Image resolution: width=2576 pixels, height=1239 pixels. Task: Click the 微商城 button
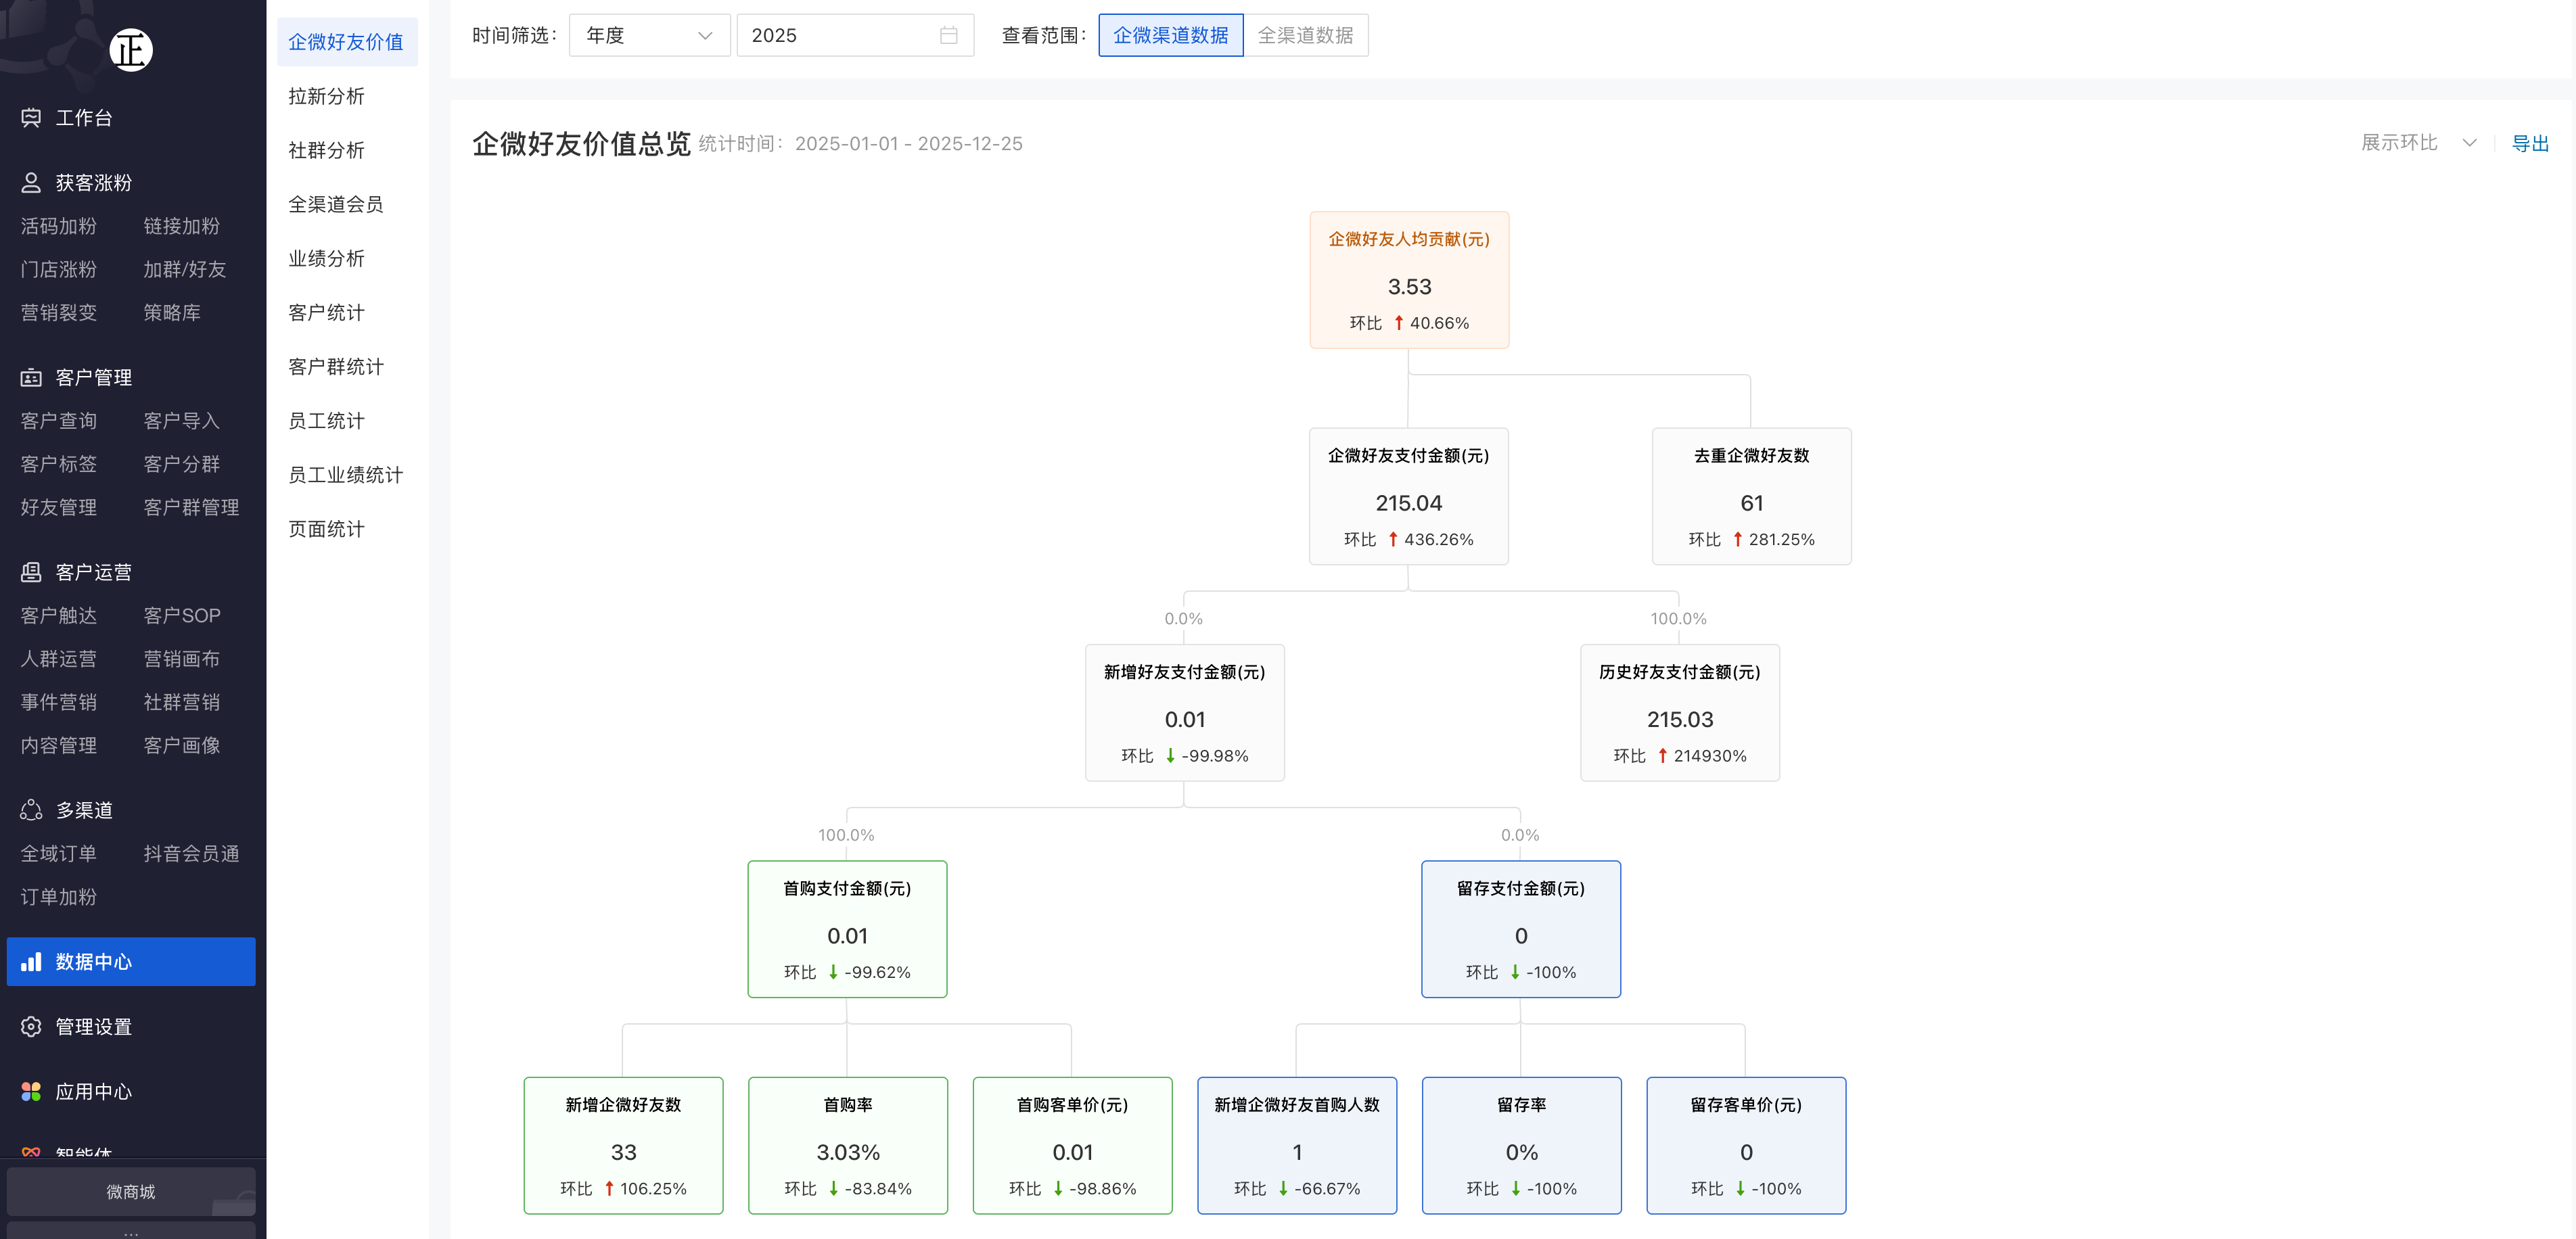(x=131, y=1192)
